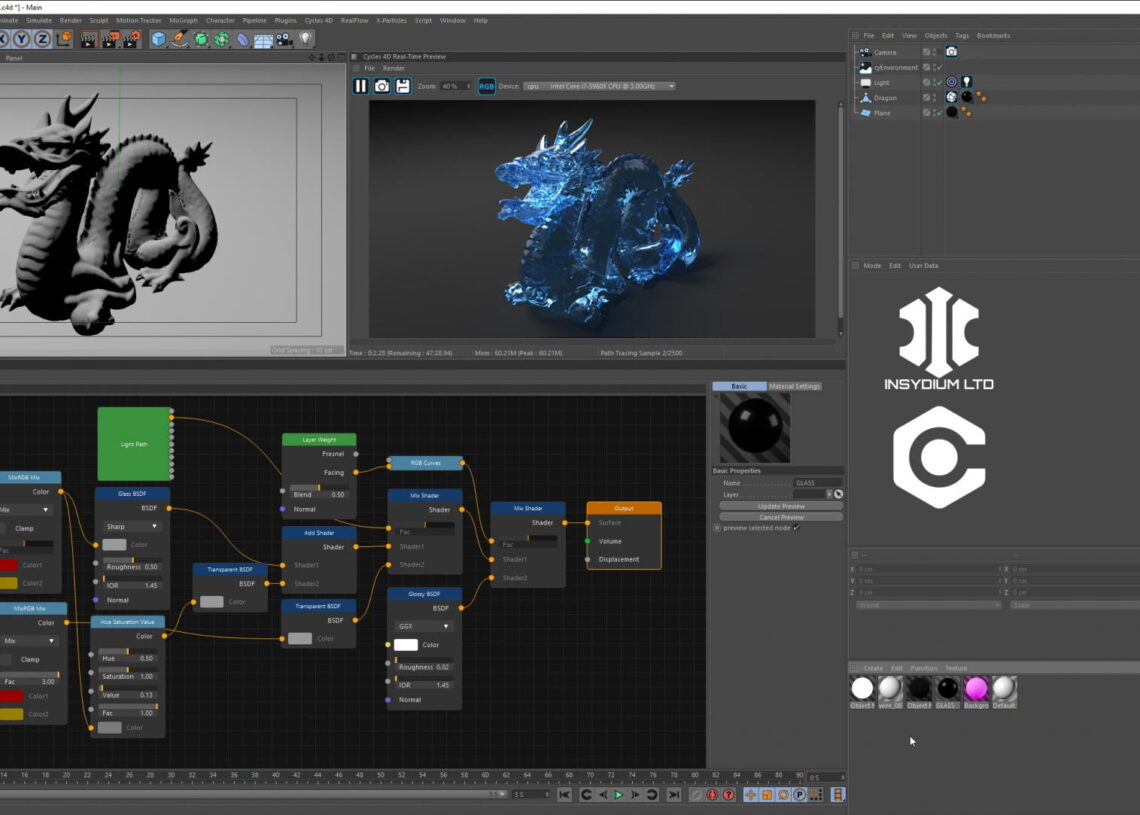Toggle the green checkmark on the Plane object
Screen dimensions: 1140x815
[940, 113]
